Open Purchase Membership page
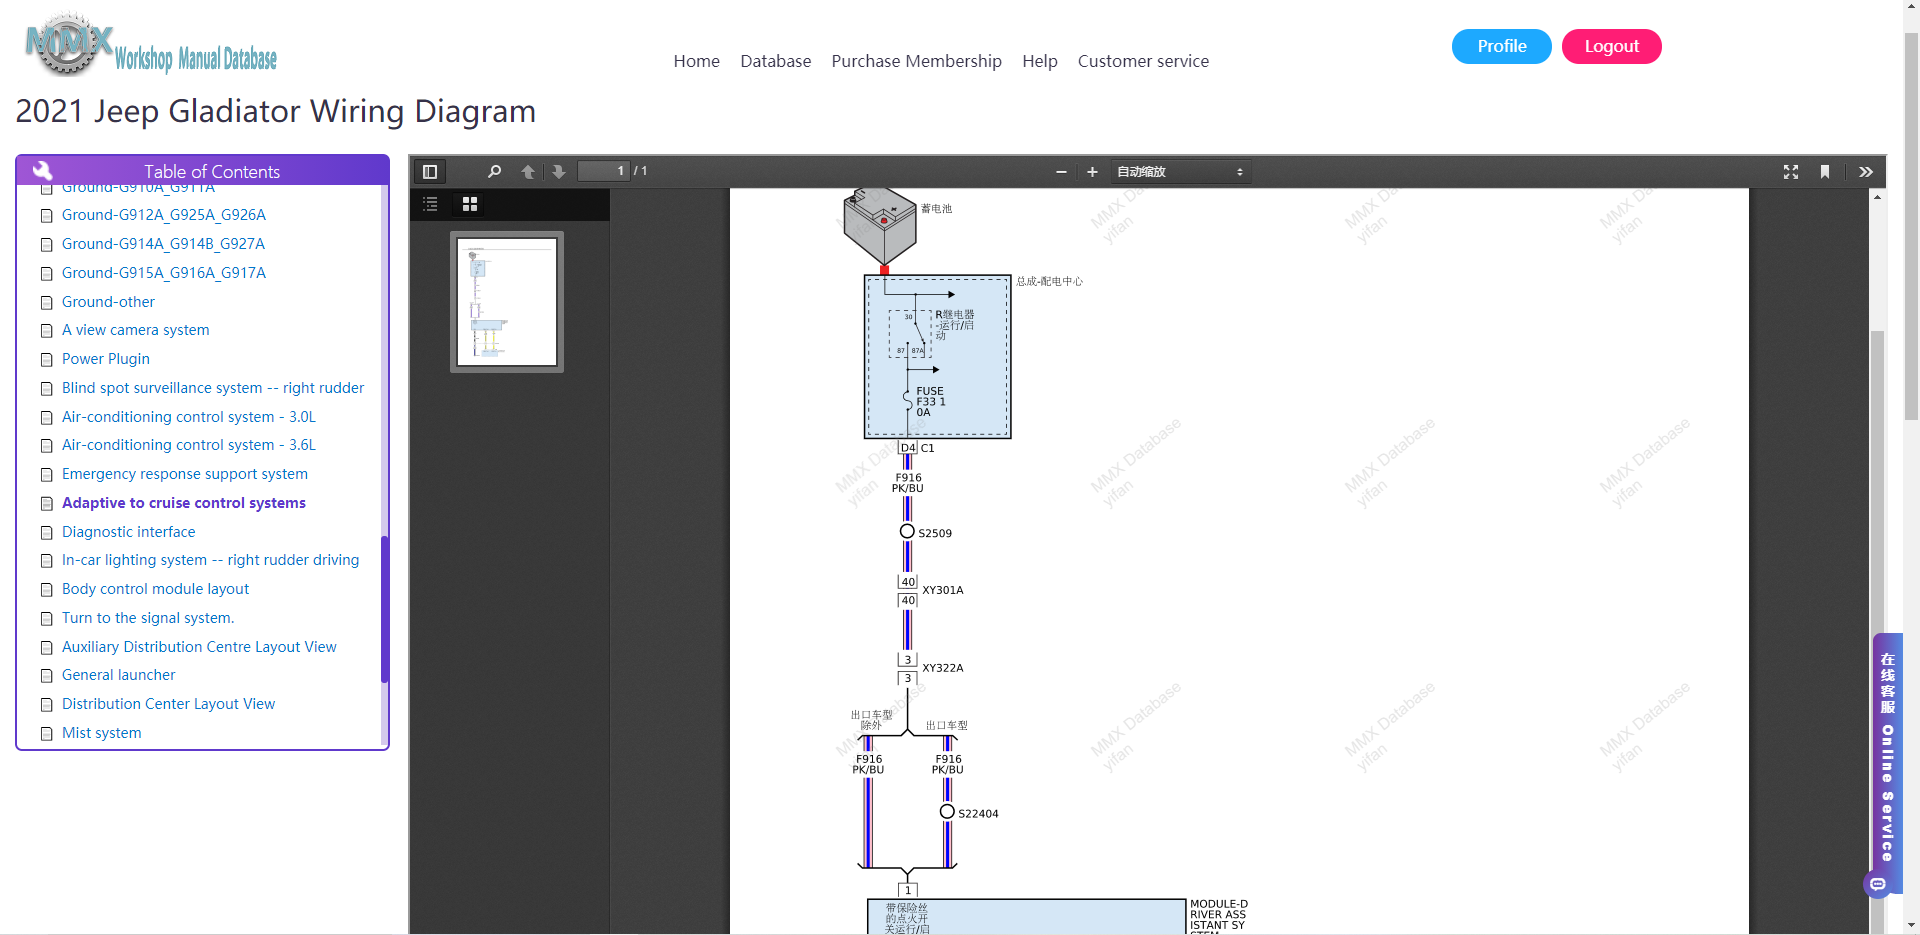Image resolution: width=1920 pixels, height=935 pixels. (x=916, y=61)
